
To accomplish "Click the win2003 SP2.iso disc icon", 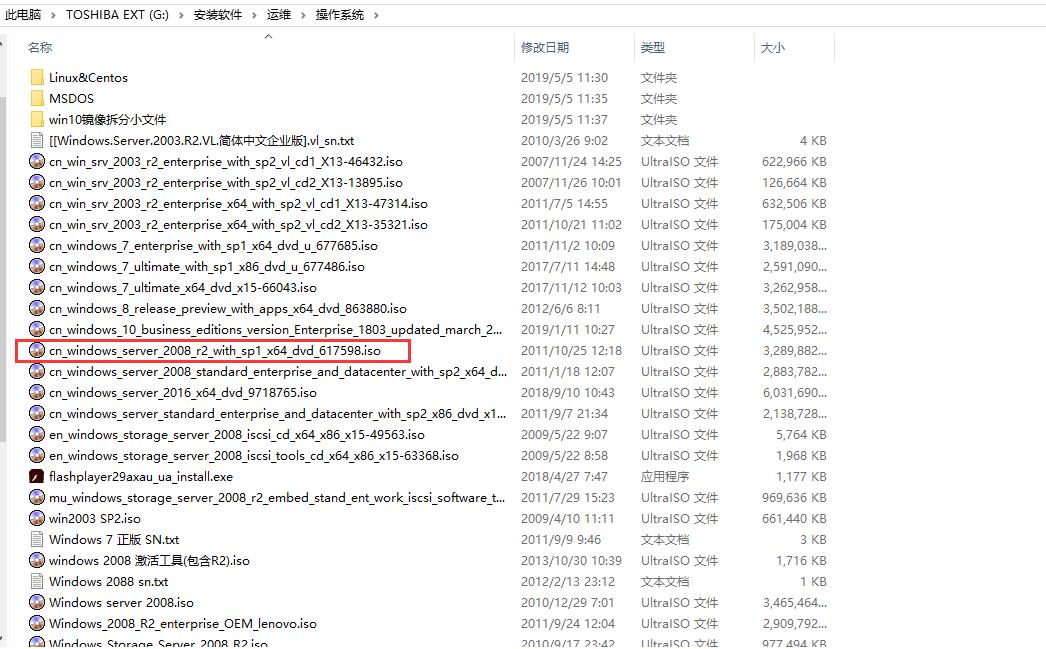I will pos(37,519).
